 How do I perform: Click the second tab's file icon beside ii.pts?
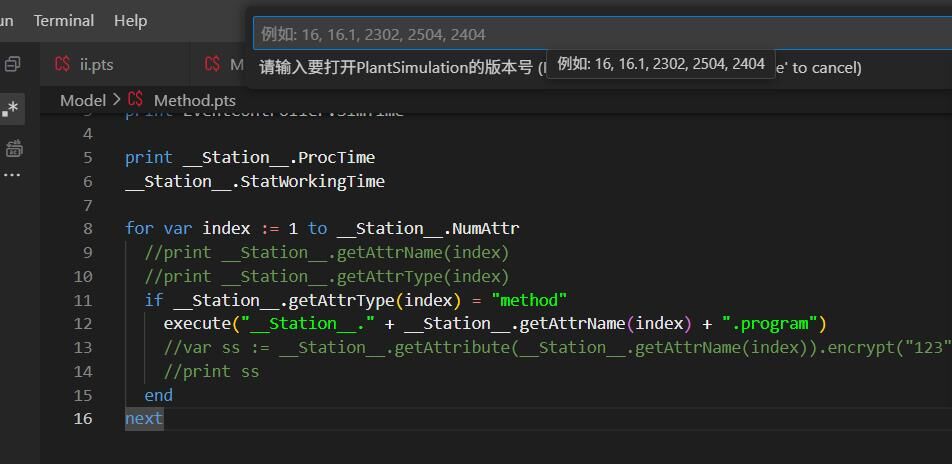pos(212,64)
